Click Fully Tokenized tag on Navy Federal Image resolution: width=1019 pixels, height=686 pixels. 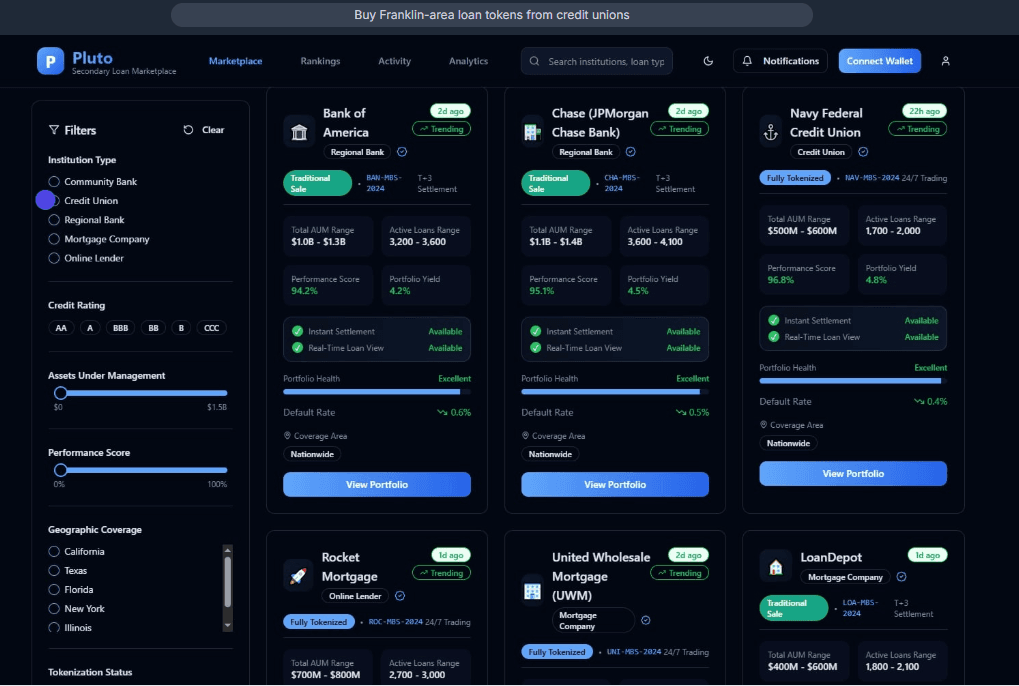[x=795, y=178]
